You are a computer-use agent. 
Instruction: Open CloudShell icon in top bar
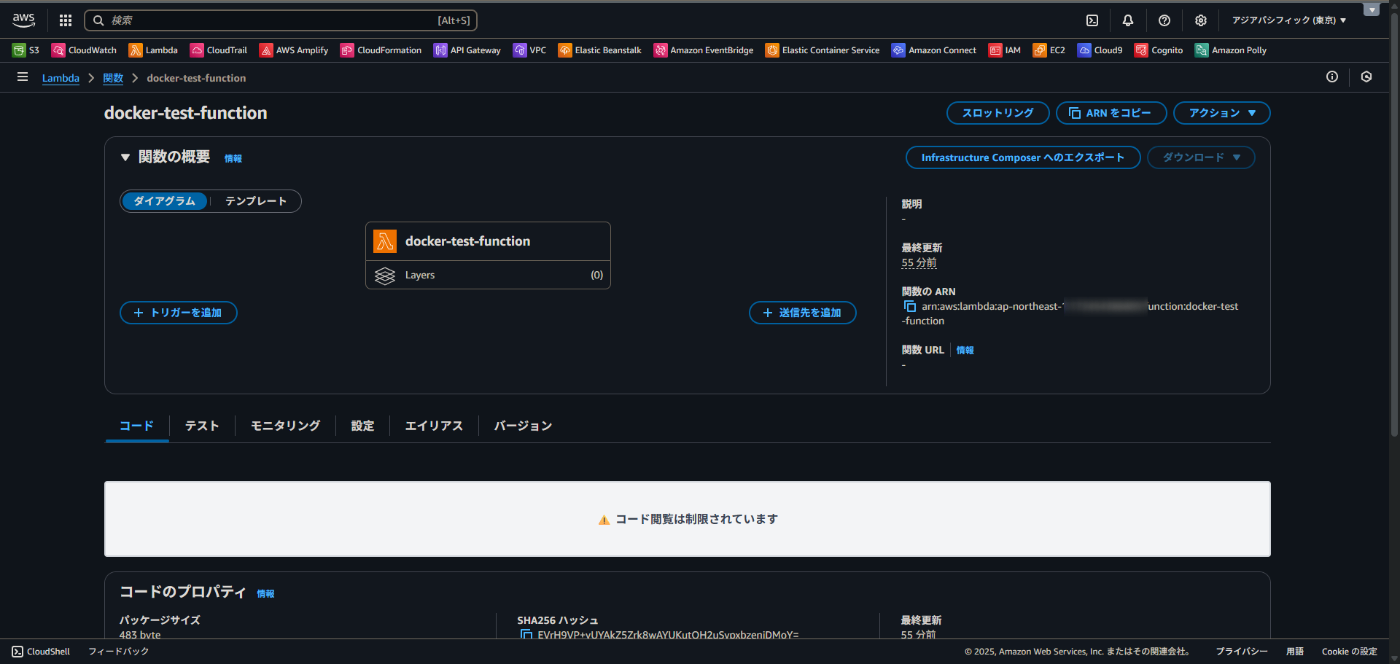pos(1092,20)
